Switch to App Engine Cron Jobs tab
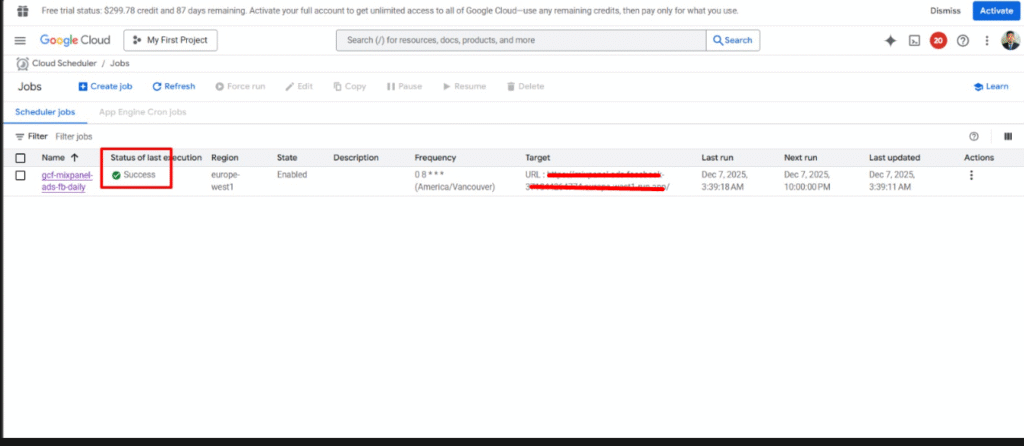The image size is (1024, 446). pyautogui.click(x=142, y=112)
